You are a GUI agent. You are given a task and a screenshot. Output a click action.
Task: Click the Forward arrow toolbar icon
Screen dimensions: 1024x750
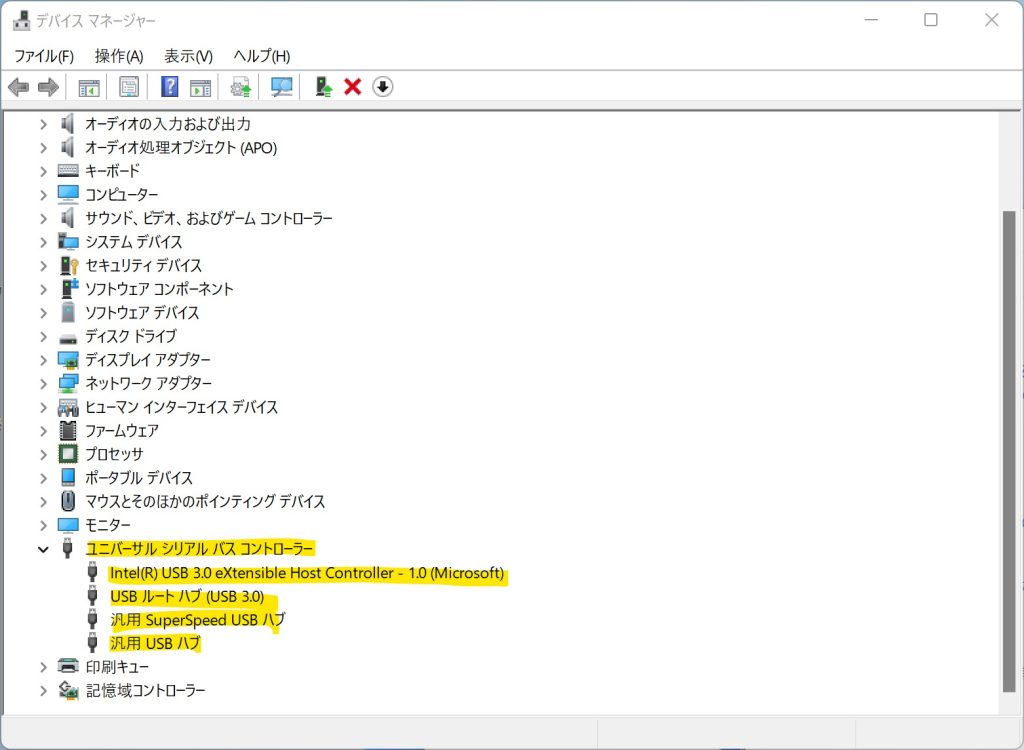(48, 87)
